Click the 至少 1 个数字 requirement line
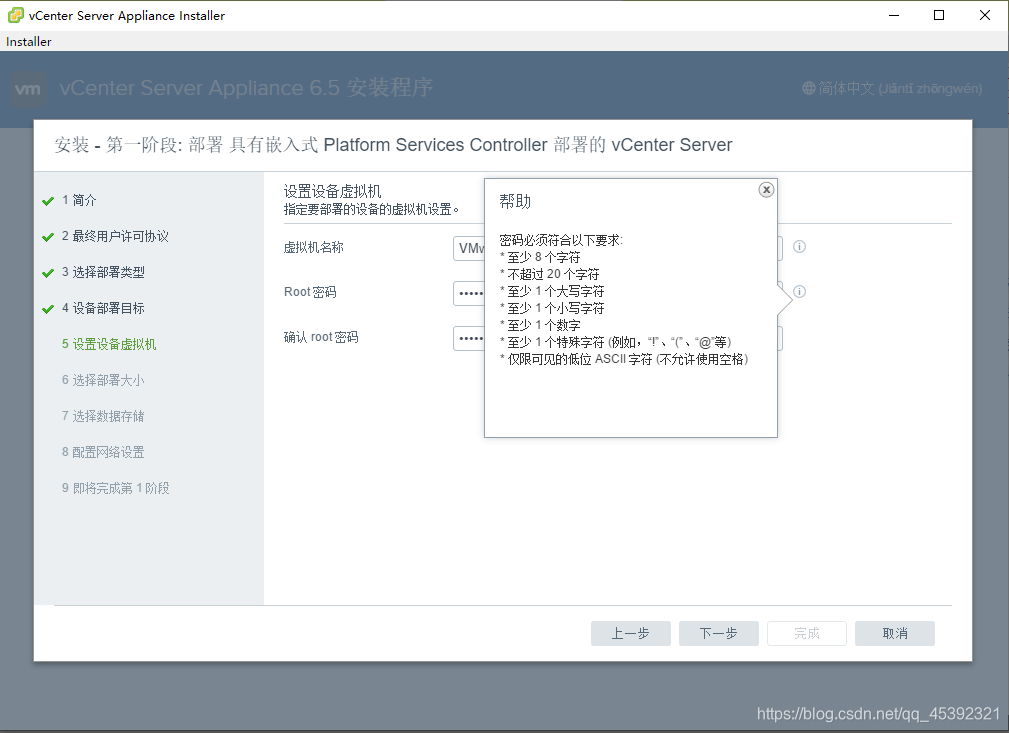 tap(540, 326)
